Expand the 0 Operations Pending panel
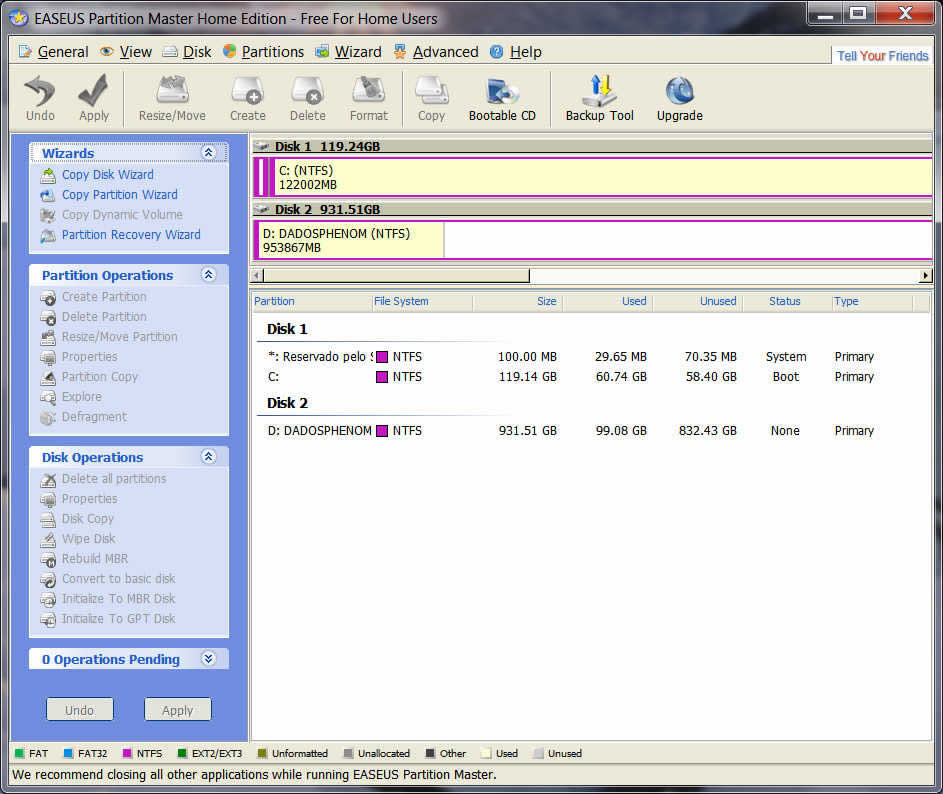Viewport: 943px width, 794px height. (x=209, y=659)
